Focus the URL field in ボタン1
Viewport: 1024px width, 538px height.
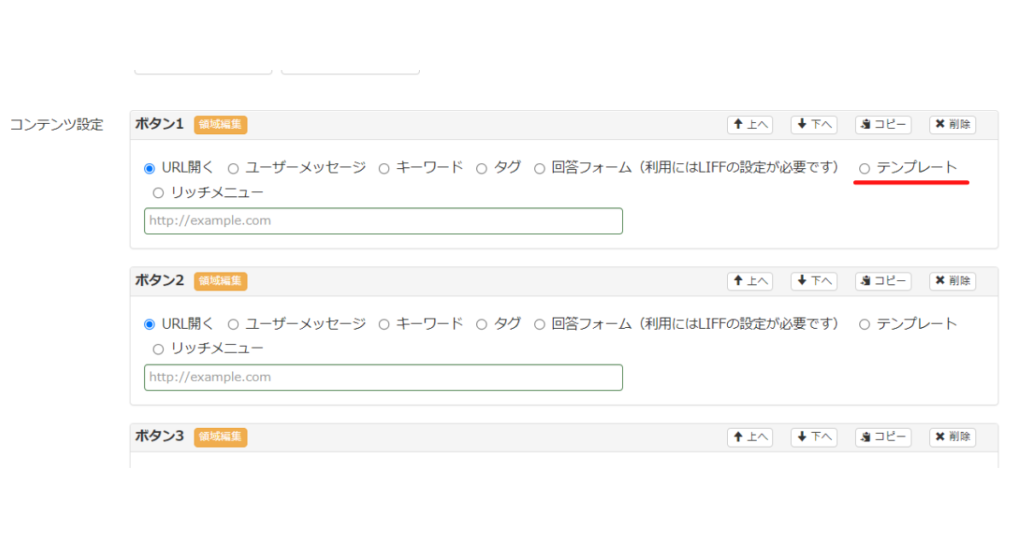pos(383,221)
